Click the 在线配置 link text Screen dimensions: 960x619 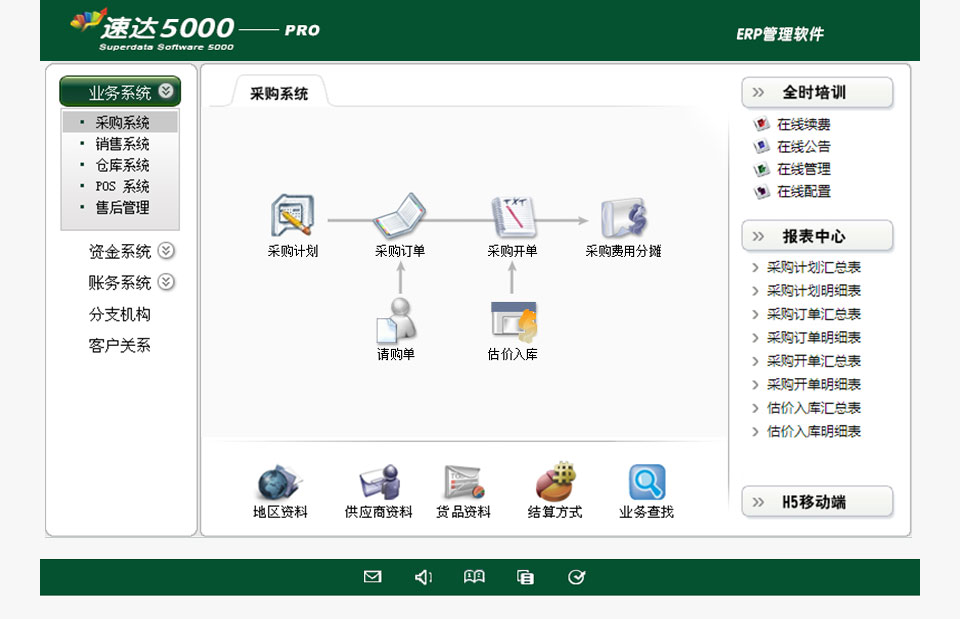804,192
